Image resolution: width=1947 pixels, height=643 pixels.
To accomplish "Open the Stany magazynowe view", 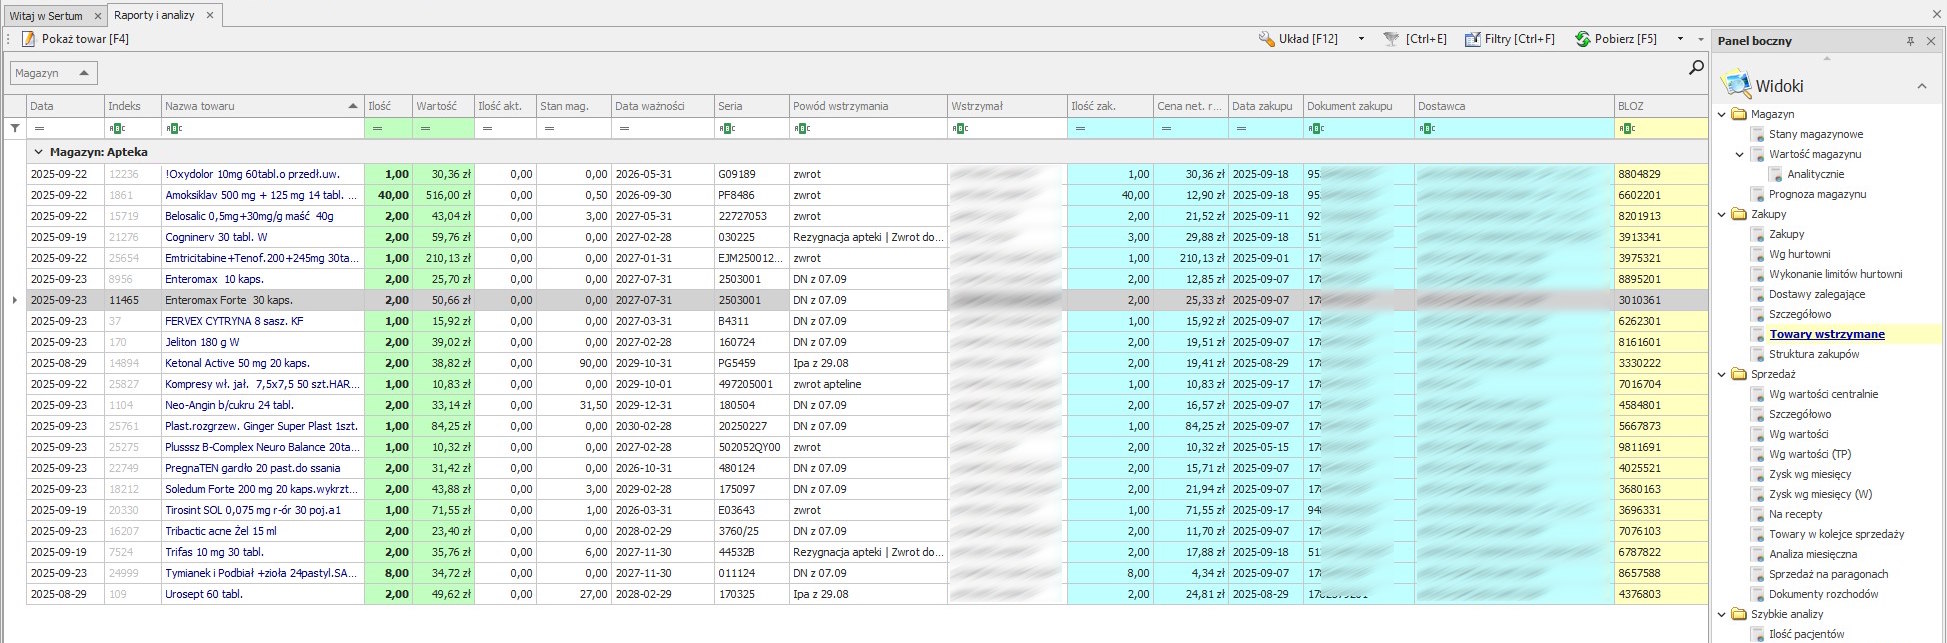I will tap(1815, 134).
